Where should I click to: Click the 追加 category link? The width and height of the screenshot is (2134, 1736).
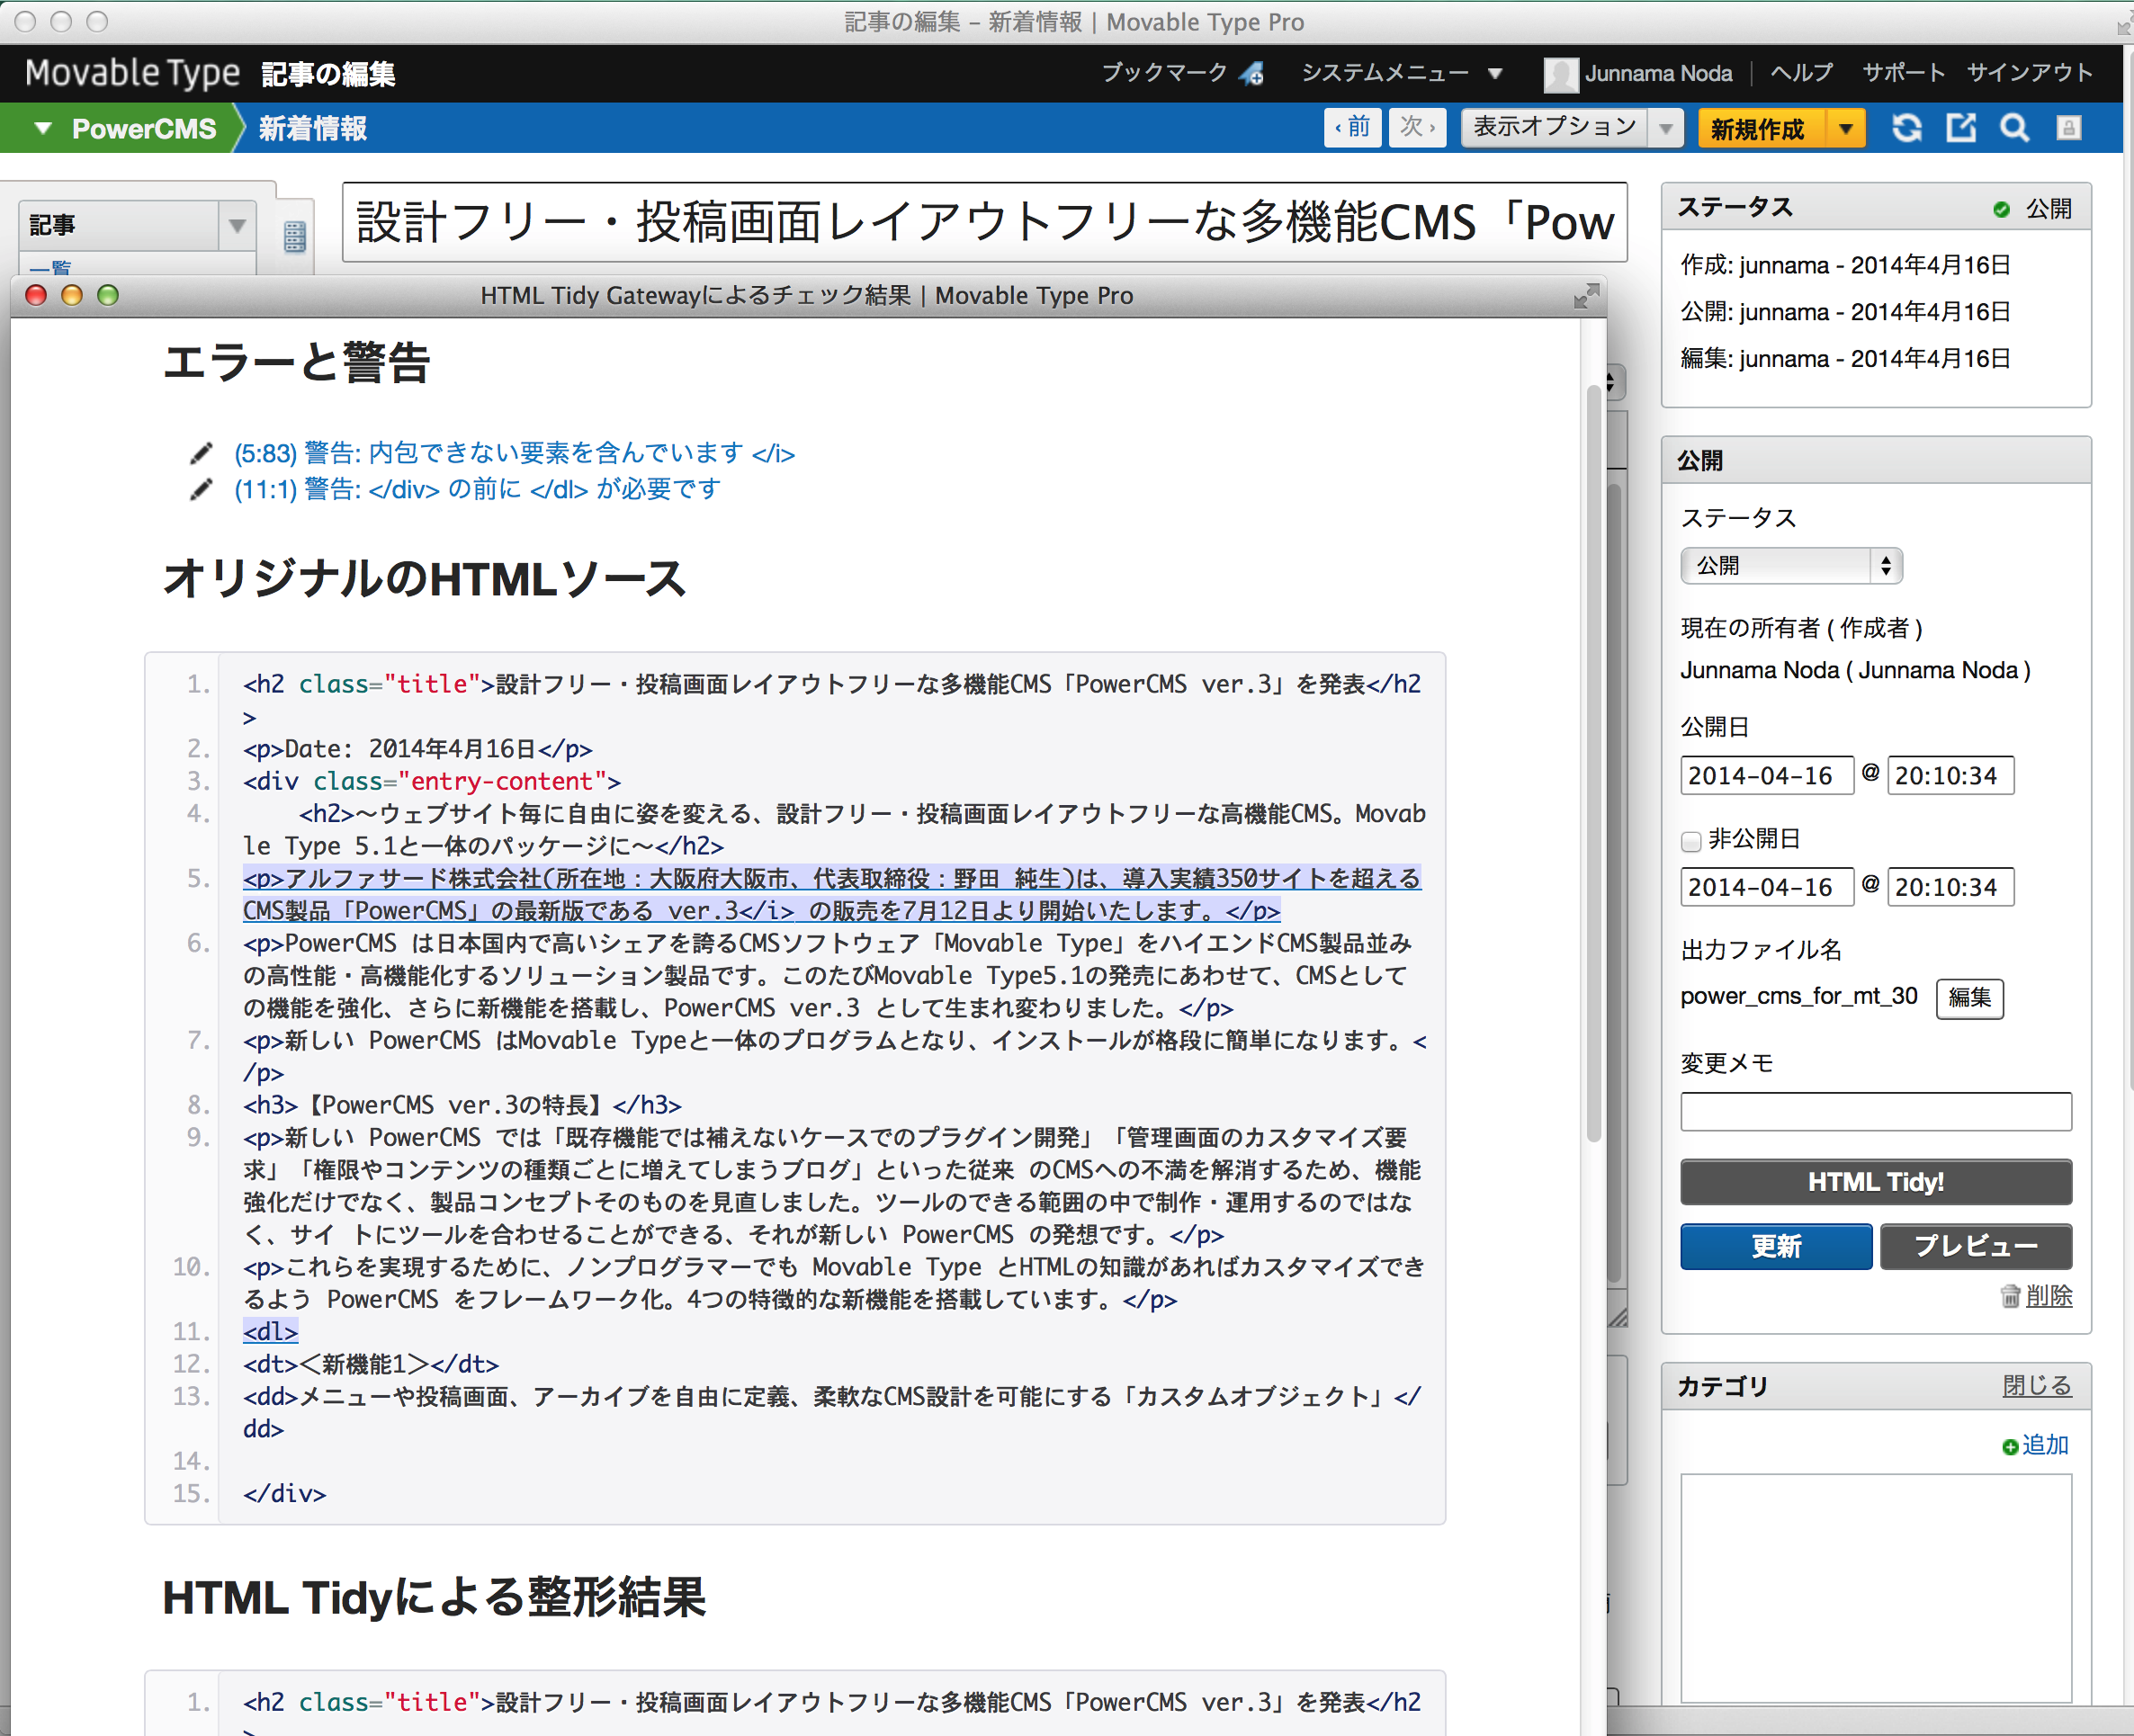[2045, 1446]
